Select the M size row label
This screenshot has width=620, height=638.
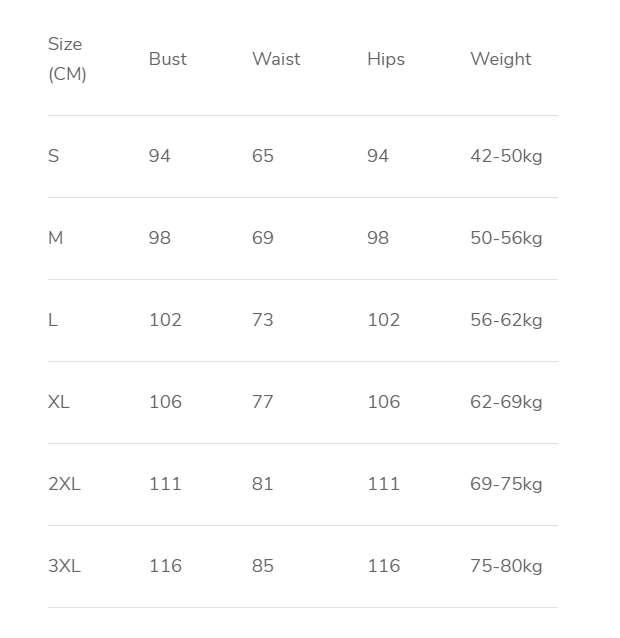pyautogui.click(x=55, y=238)
